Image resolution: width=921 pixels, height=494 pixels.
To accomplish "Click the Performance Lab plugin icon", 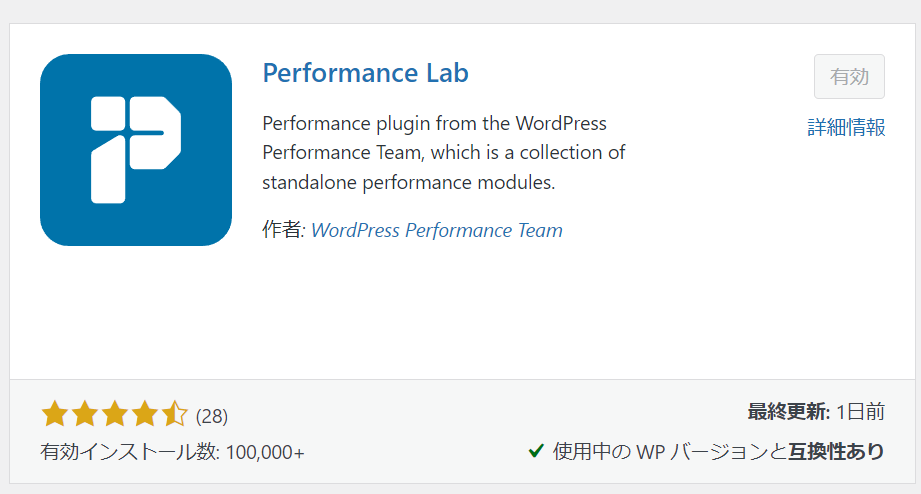I will (x=136, y=150).
